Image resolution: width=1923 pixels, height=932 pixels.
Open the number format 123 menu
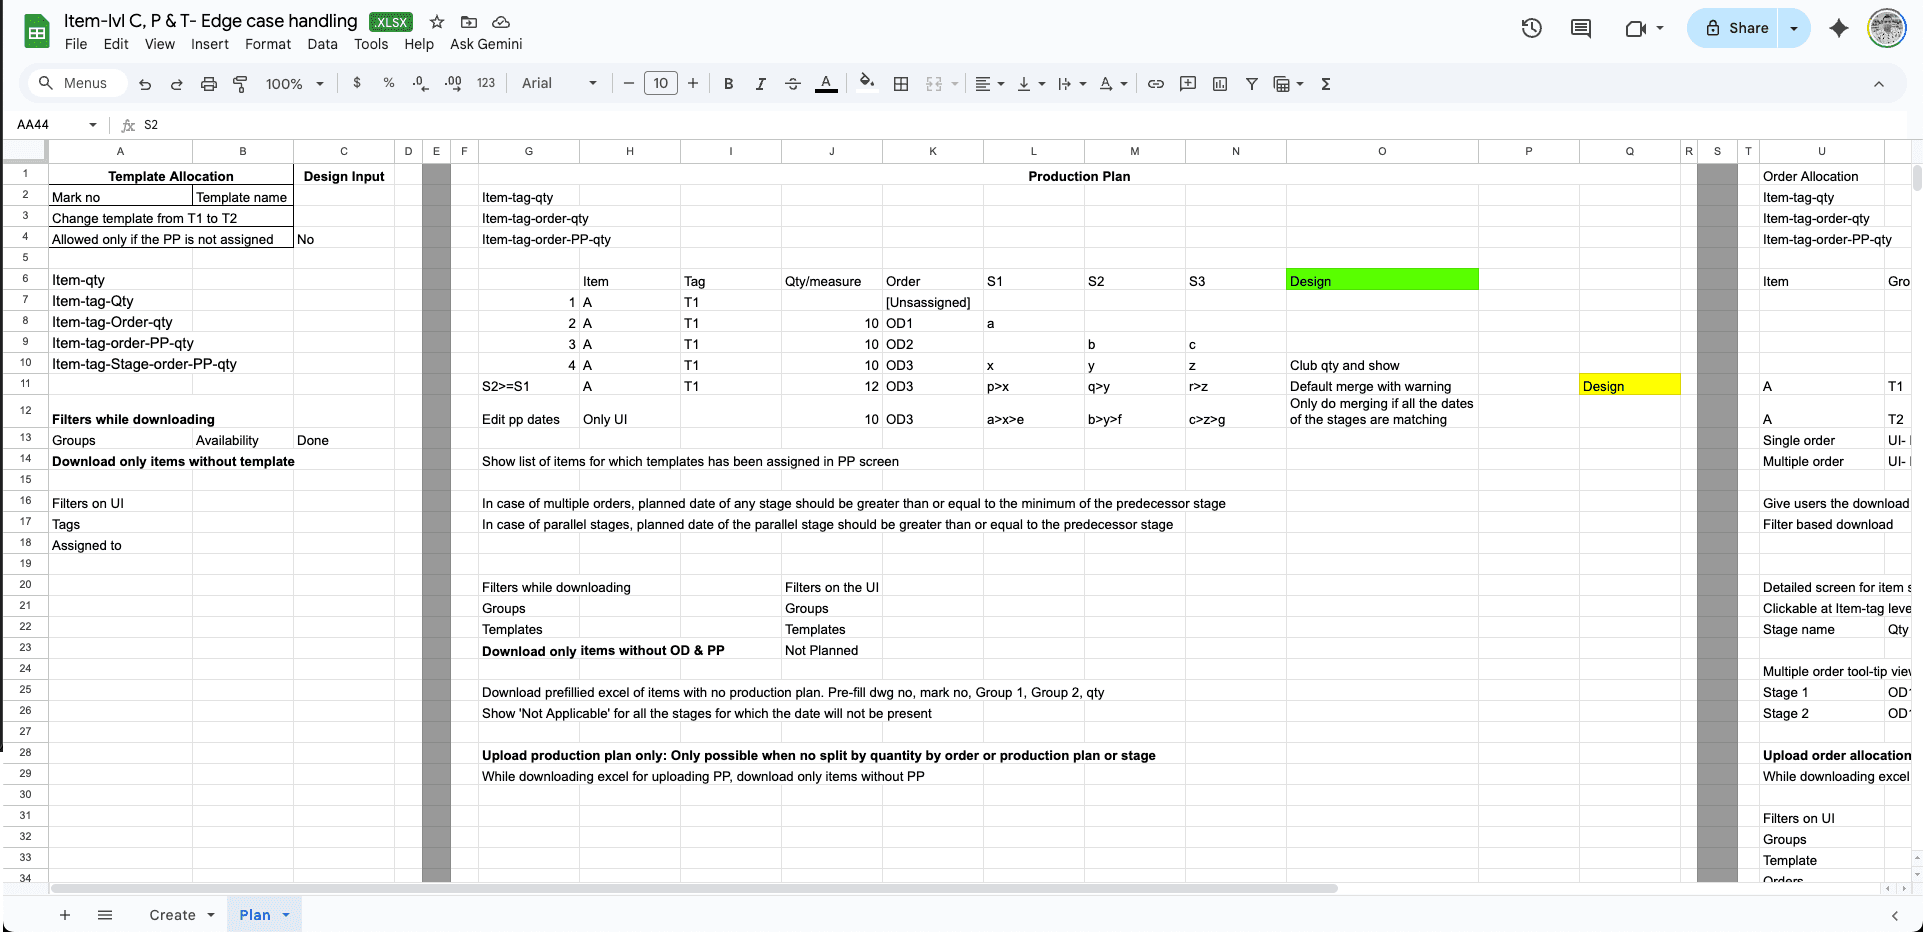[x=486, y=83]
